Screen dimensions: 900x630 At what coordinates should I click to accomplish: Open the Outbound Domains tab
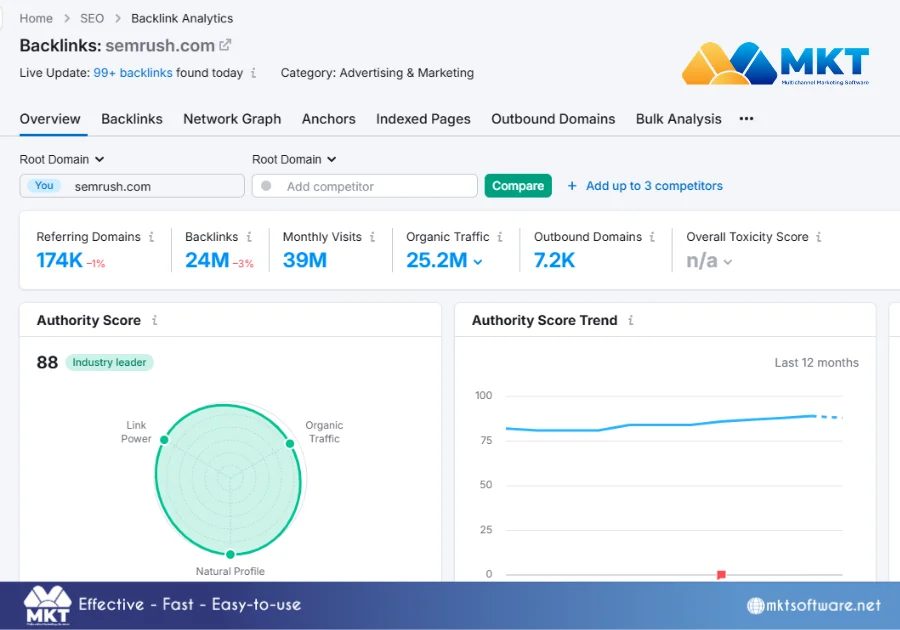553,119
